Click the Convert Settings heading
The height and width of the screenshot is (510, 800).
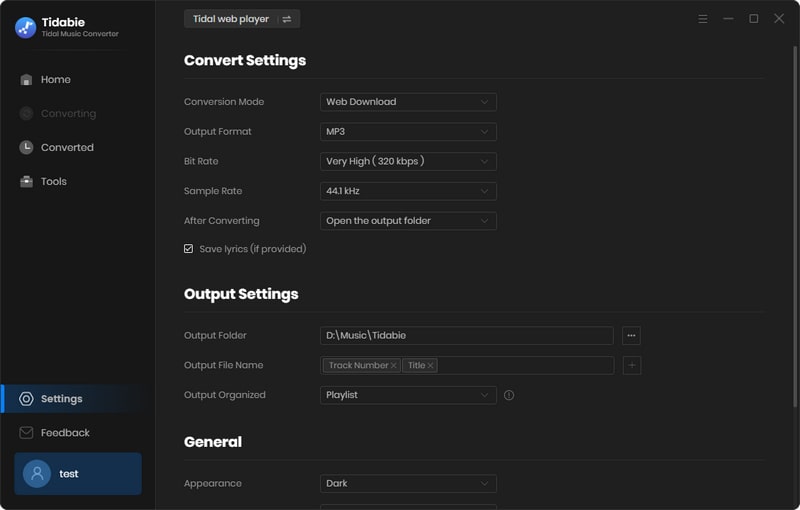pos(245,61)
